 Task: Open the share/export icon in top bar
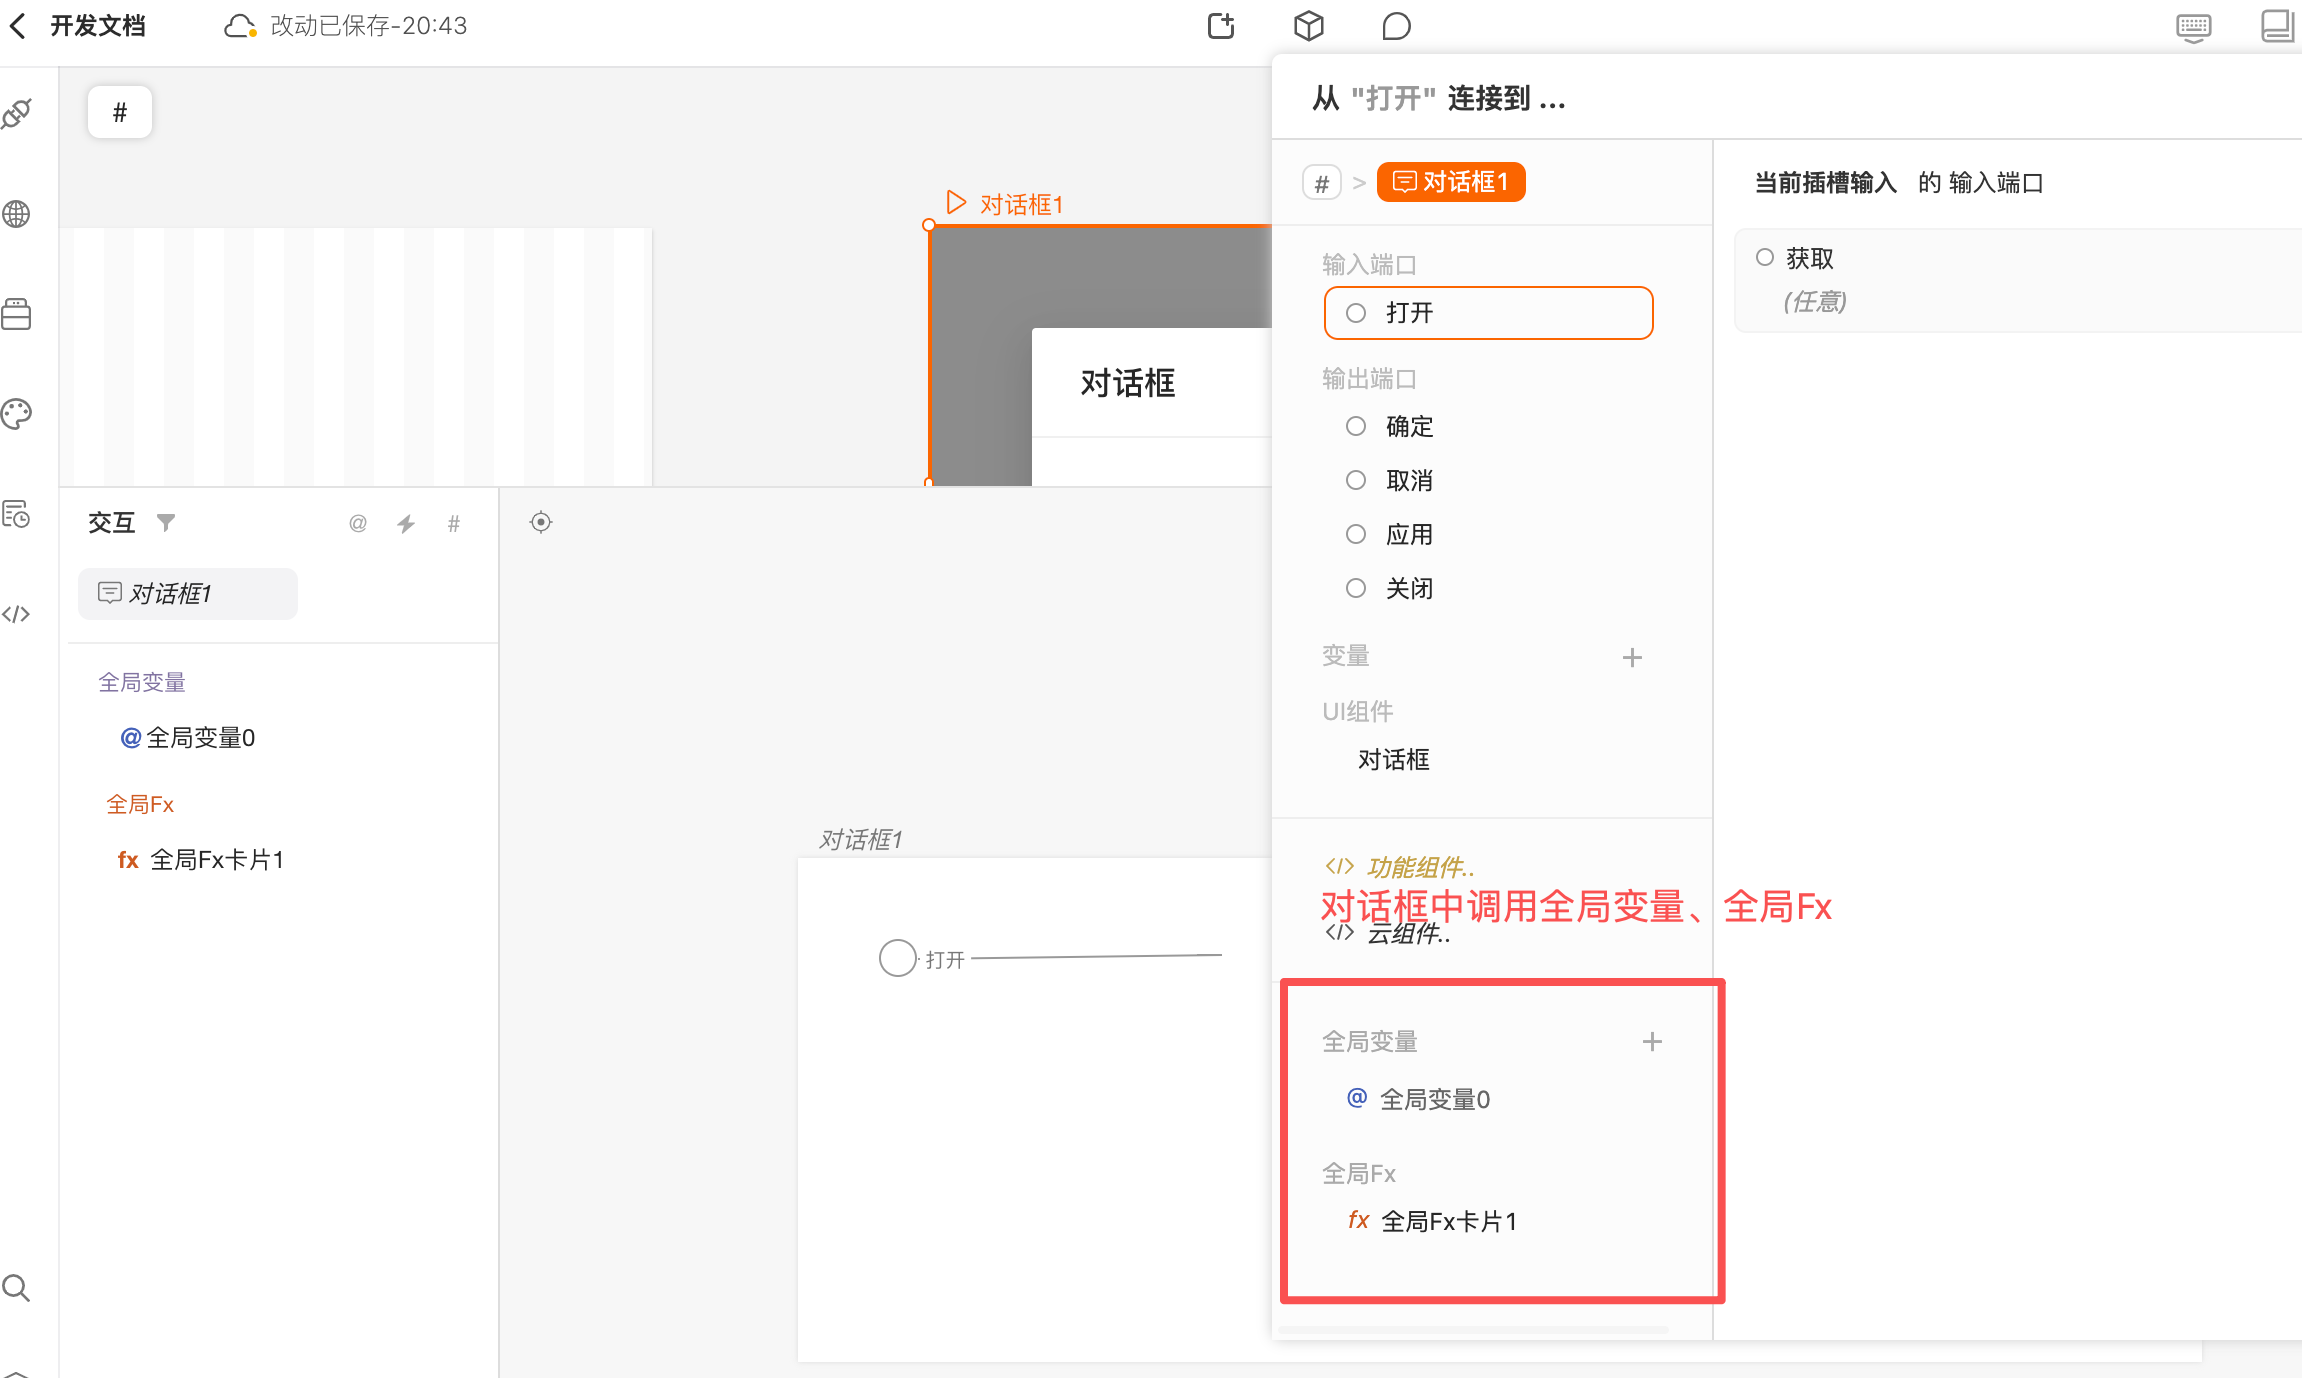click(1221, 26)
